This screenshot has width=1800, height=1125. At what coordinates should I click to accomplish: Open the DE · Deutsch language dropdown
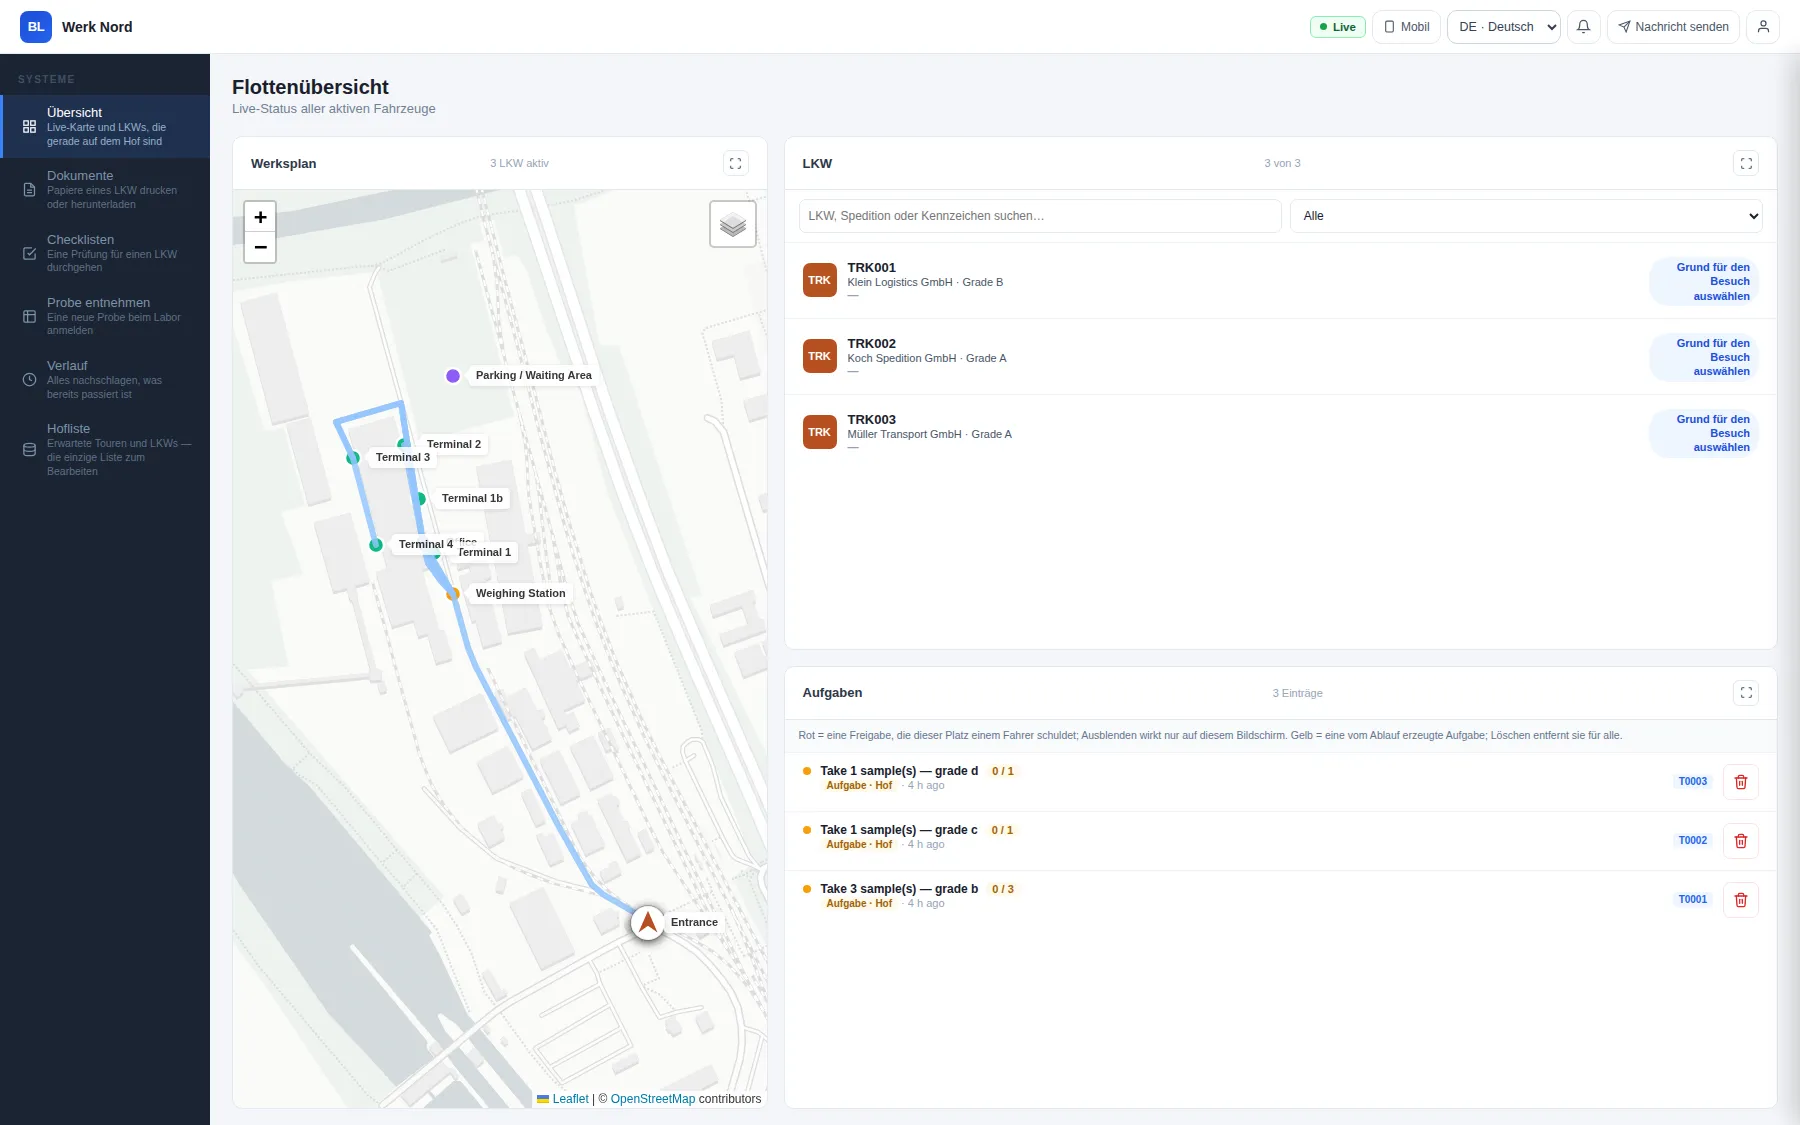pyautogui.click(x=1503, y=27)
